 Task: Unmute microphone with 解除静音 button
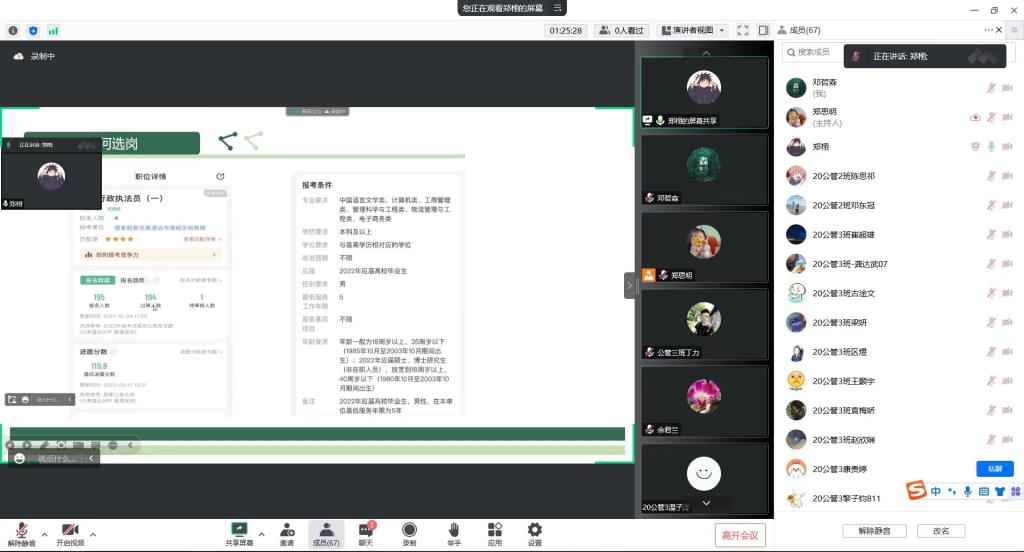[22, 534]
